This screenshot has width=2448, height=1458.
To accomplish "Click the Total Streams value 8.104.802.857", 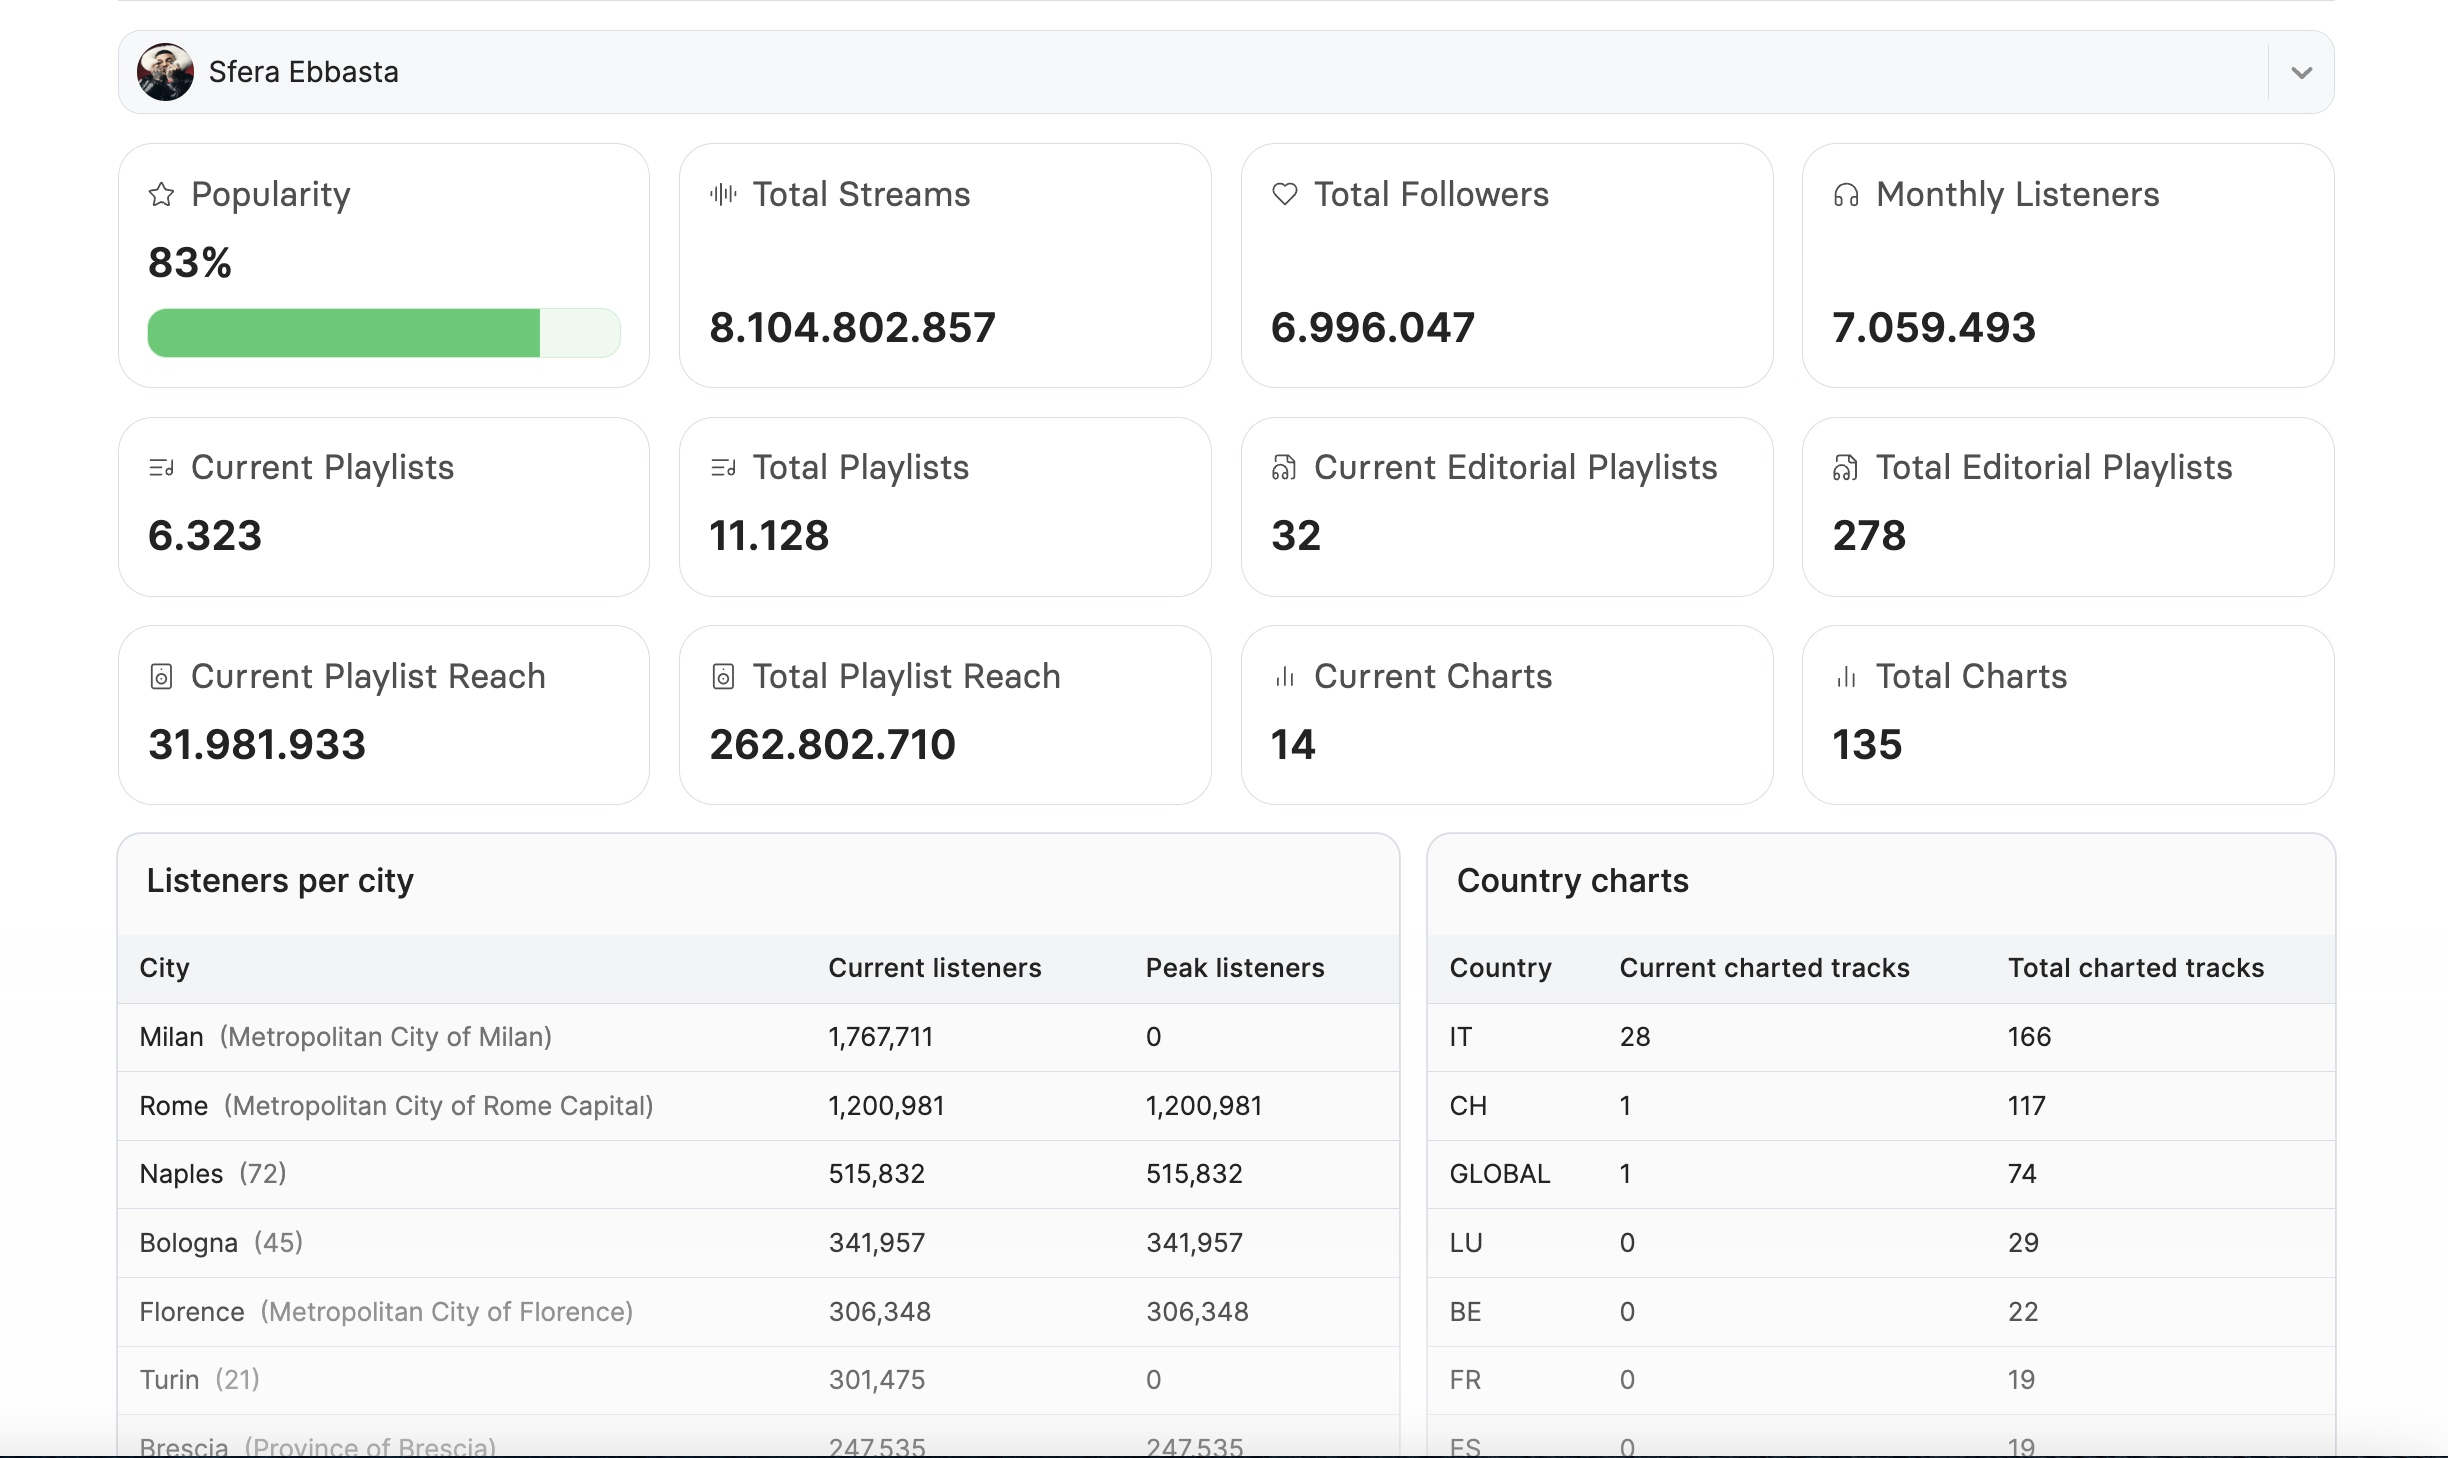I will point(852,327).
